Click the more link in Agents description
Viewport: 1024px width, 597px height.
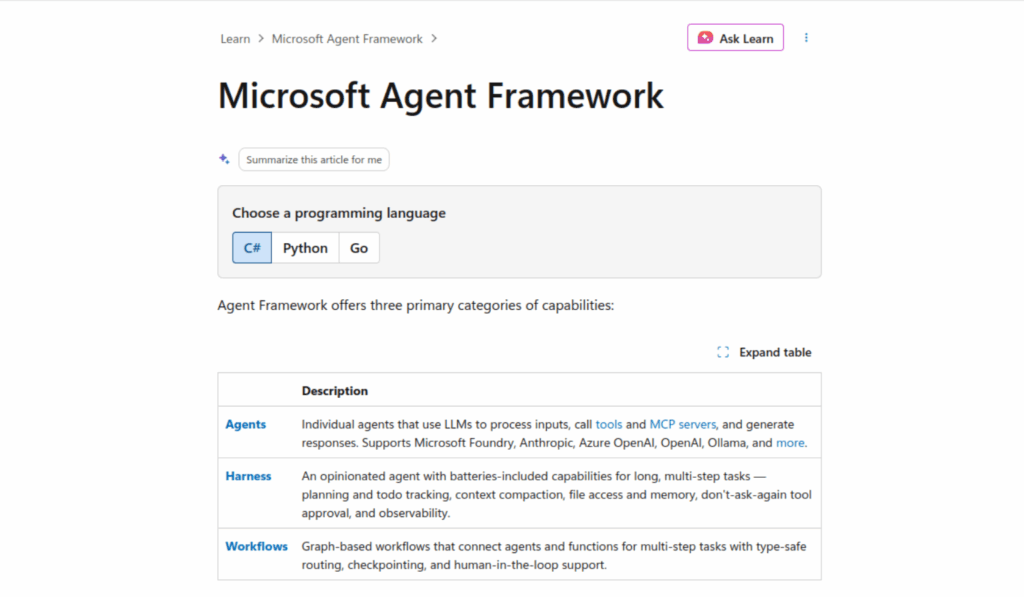pos(790,443)
